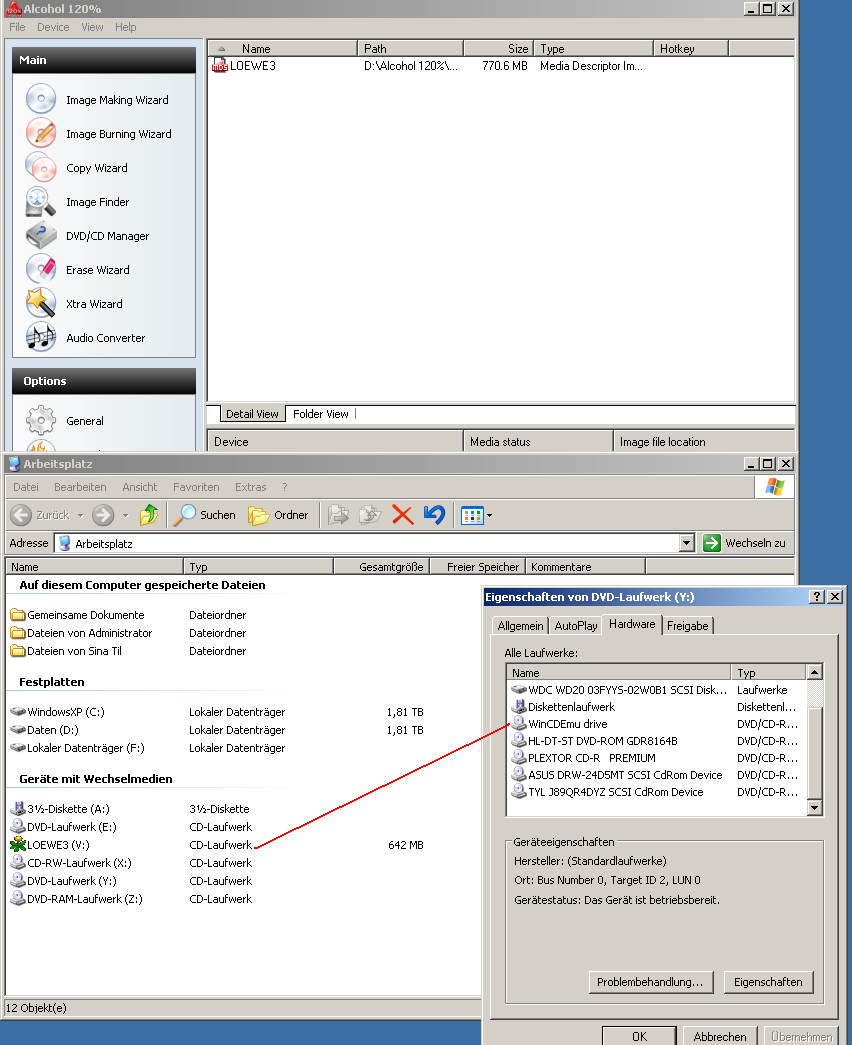
Task: Switch to the Freigabe tab
Action: click(687, 626)
